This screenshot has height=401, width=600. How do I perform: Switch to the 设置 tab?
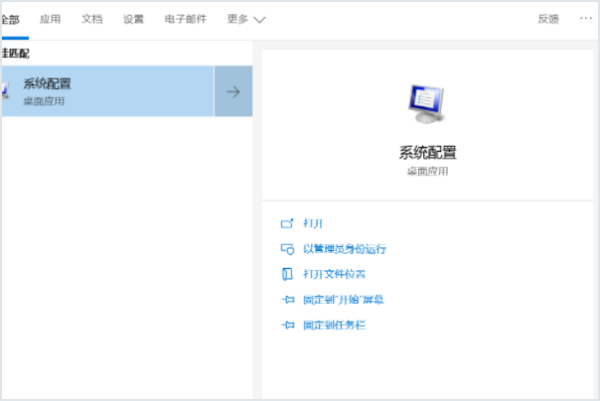133,19
